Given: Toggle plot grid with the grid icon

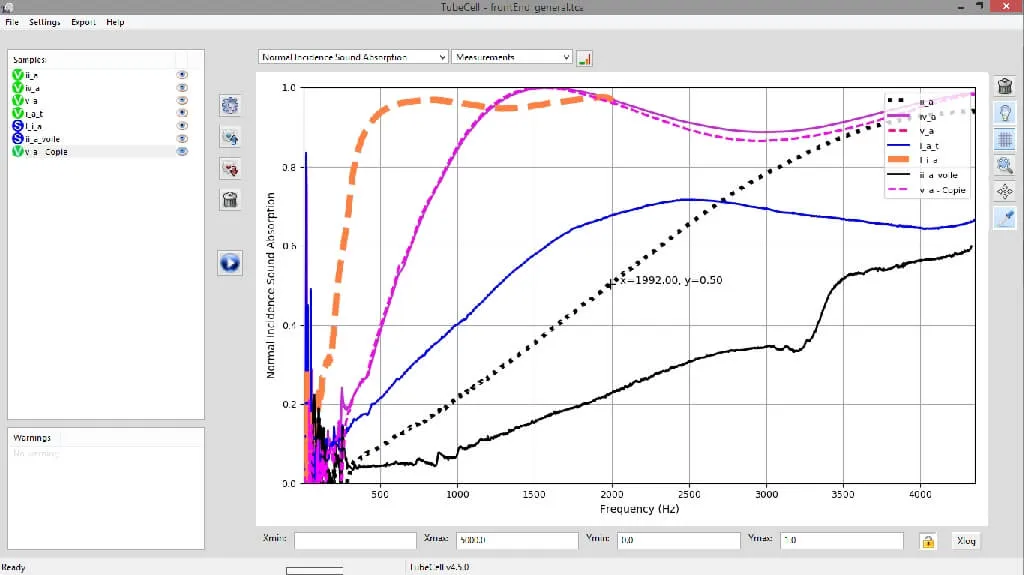Looking at the screenshot, I should coord(1005,139).
